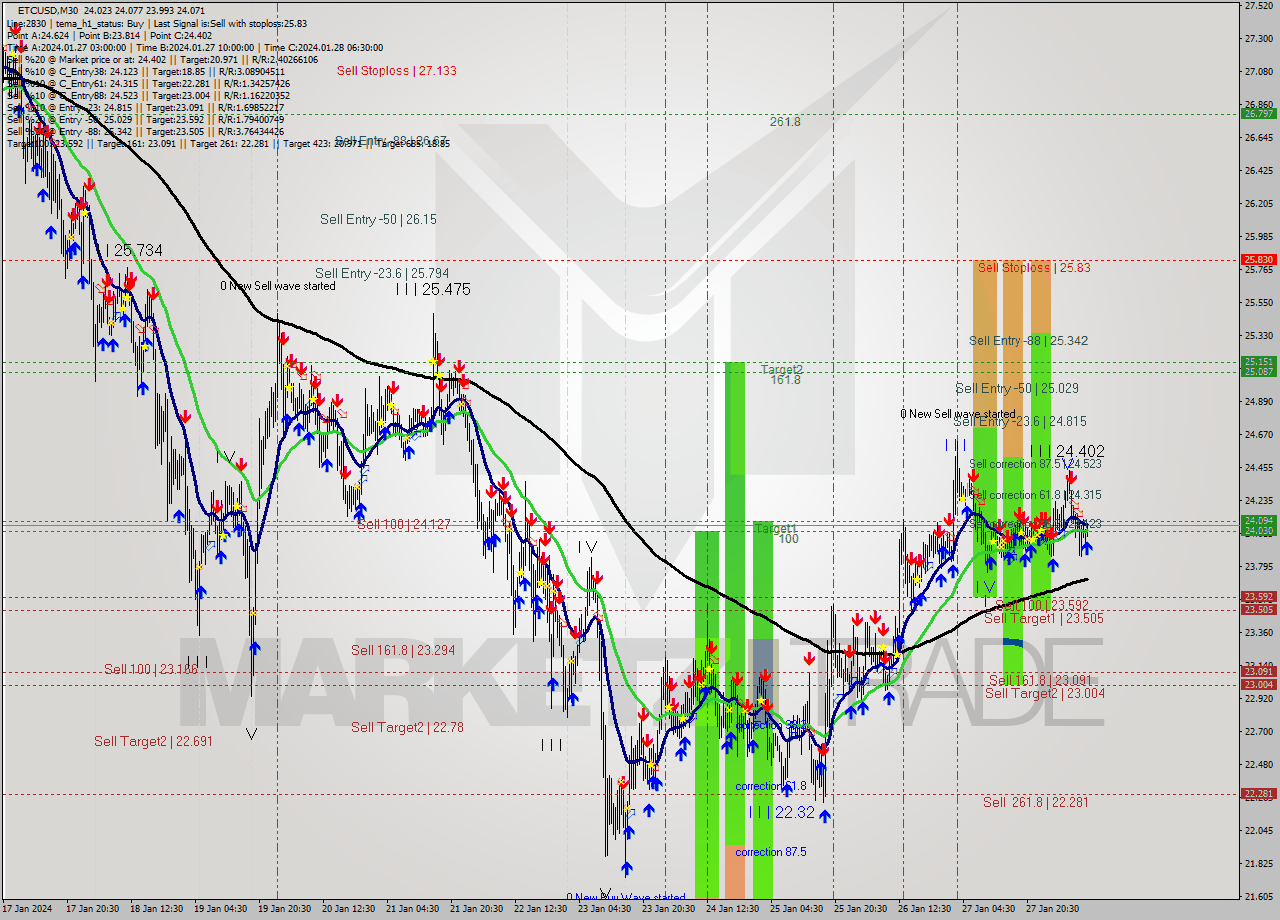This screenshot has width=1280, height=920.
Task: Click the Sell Stoploss 27.133 label
Action: (397, 71)
